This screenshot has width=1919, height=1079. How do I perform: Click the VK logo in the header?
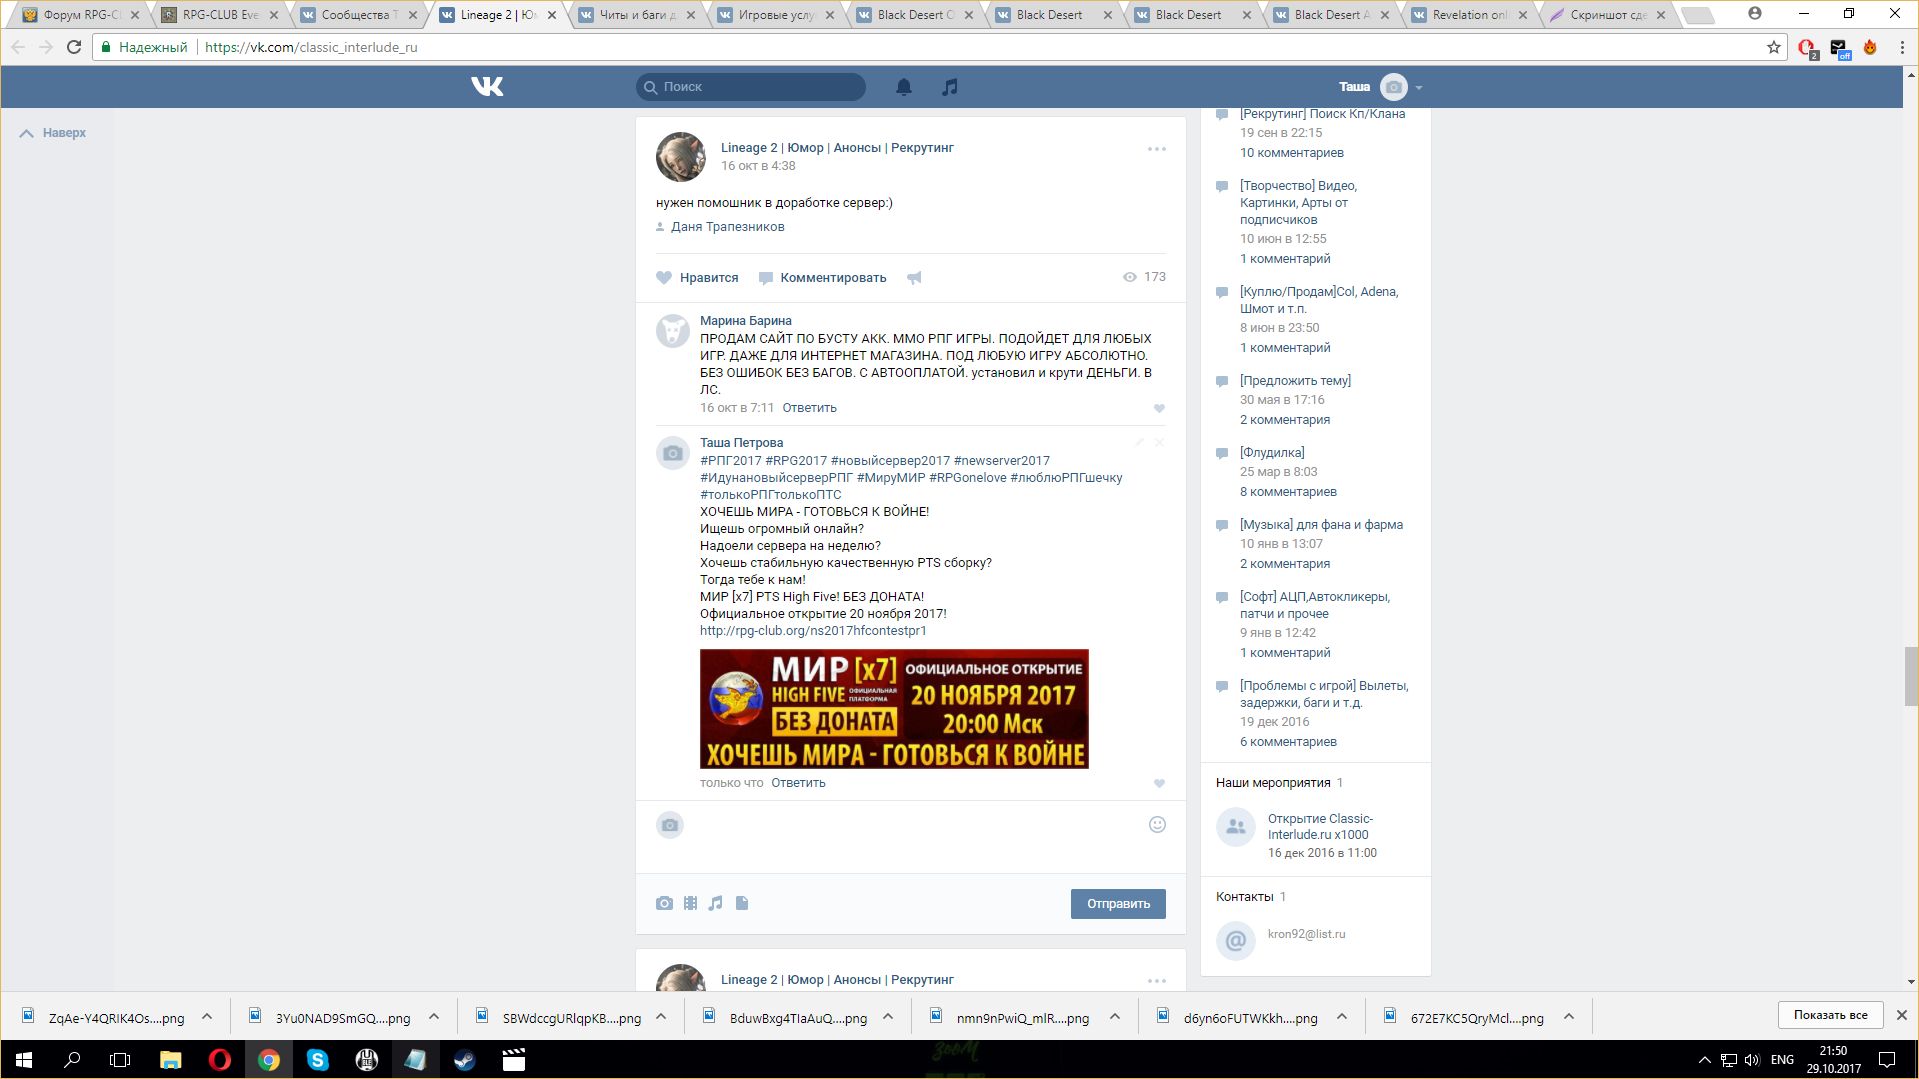pos(487,87)
